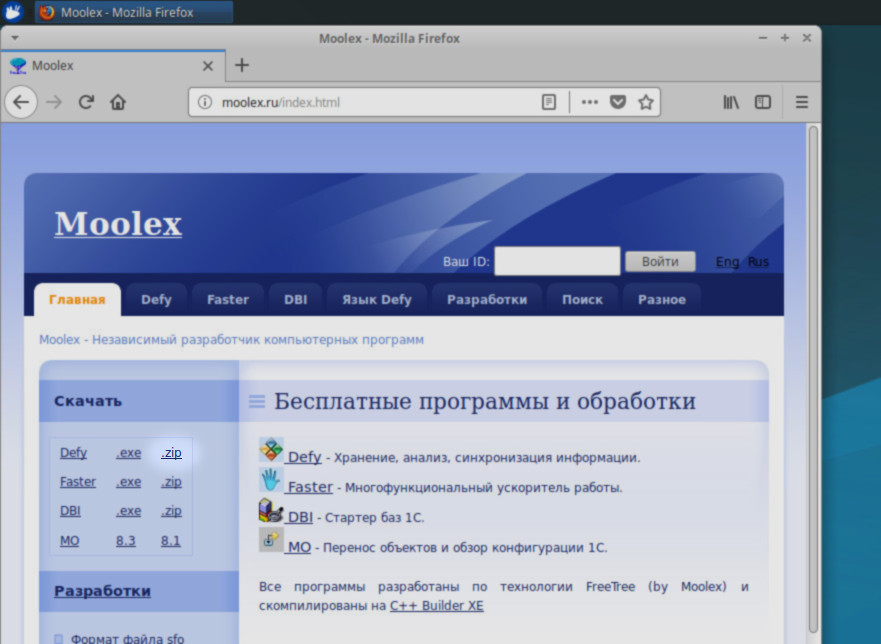Click the address bar URL moolex.ru
The width and height of the screenshot is (881, 644).
pyautogui.click(x=280, y=102)
